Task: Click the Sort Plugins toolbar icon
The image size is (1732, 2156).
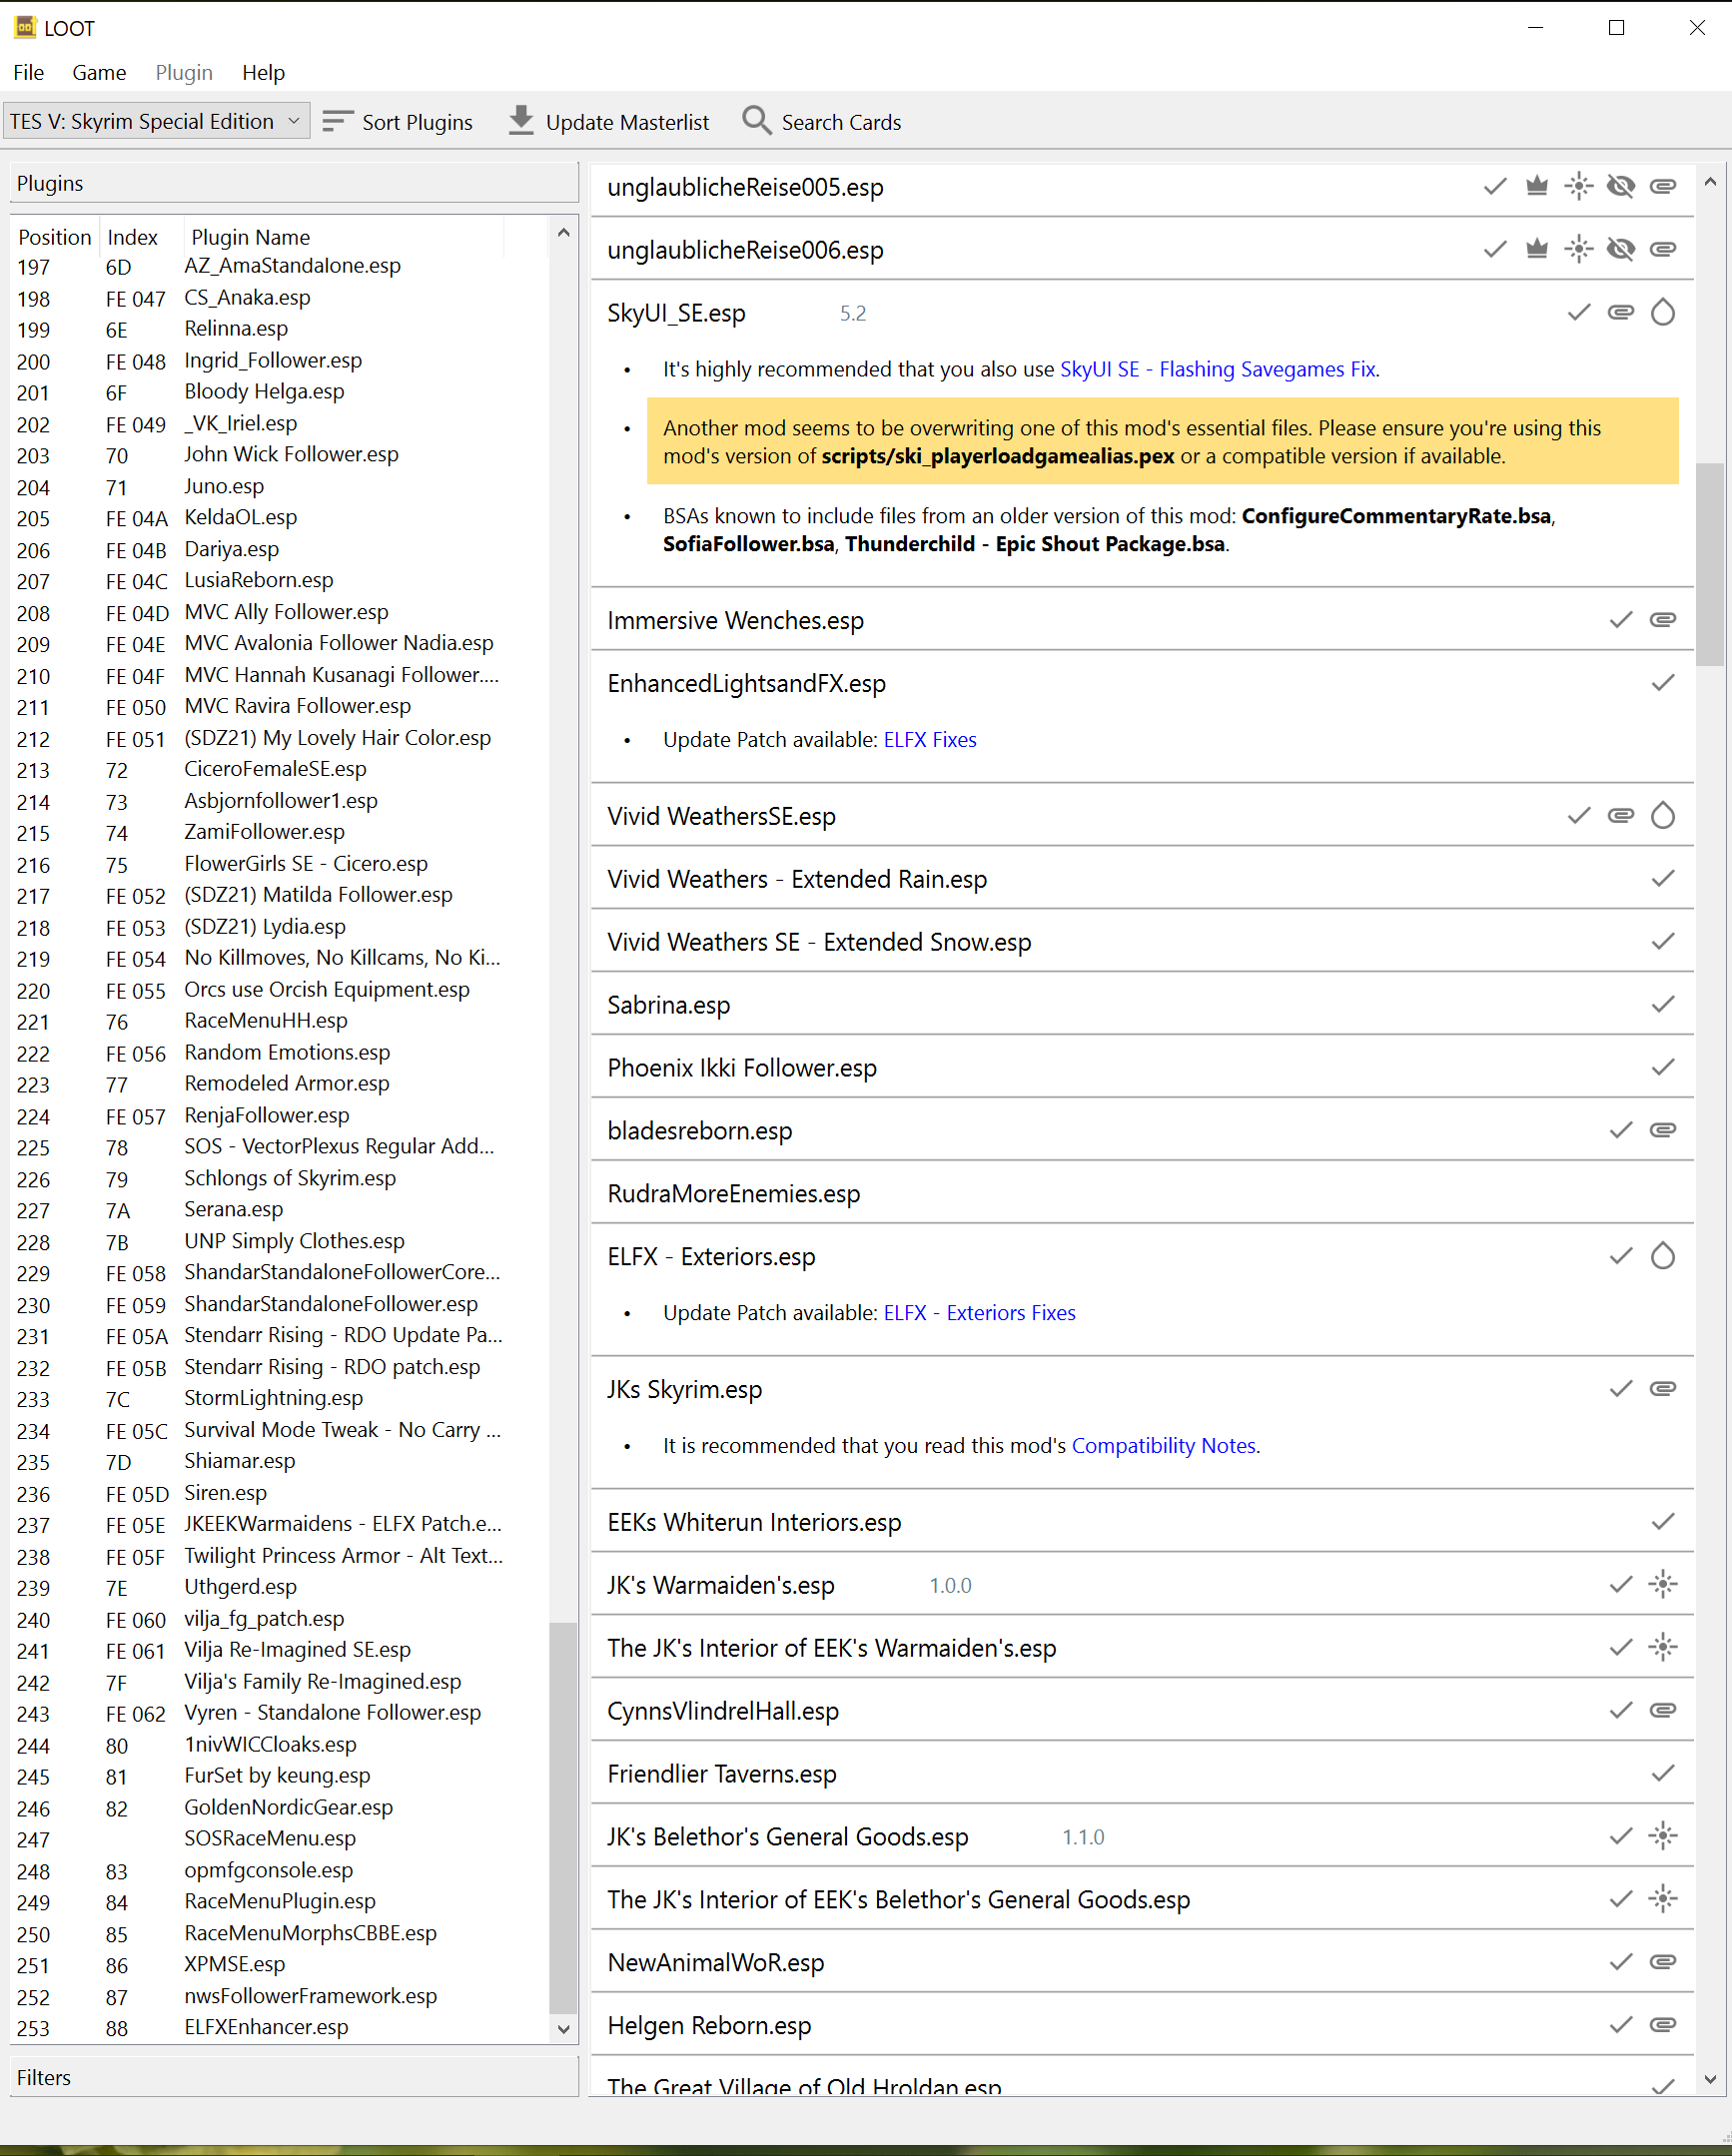Action: click(x=338, y=121)
